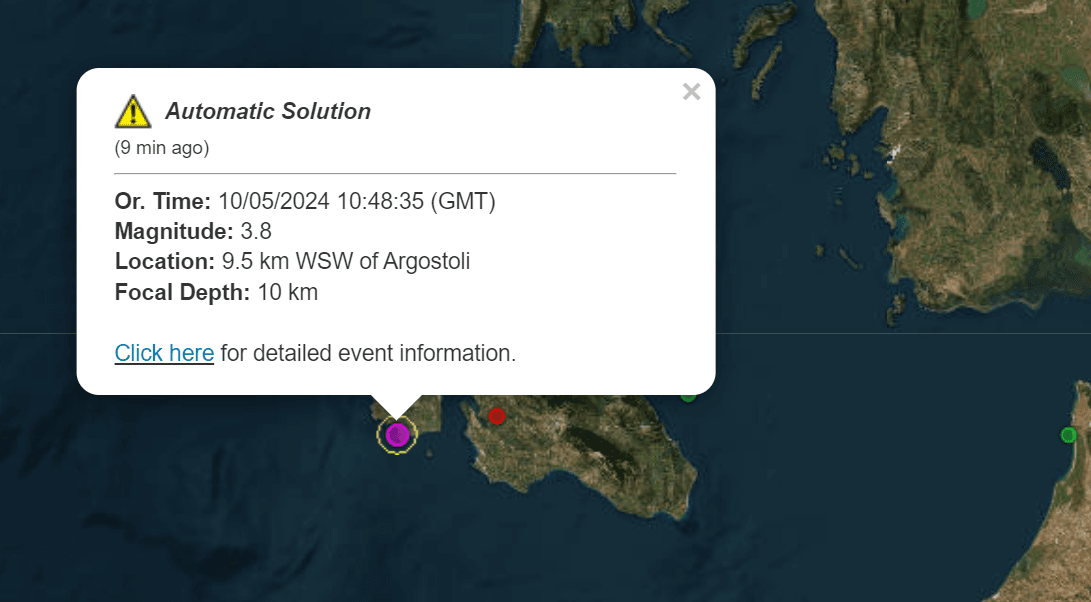Close the earthquake info popup
The width and height of the screenshot is (1091, 602).
pyautogui.click(x=691, y=92)
